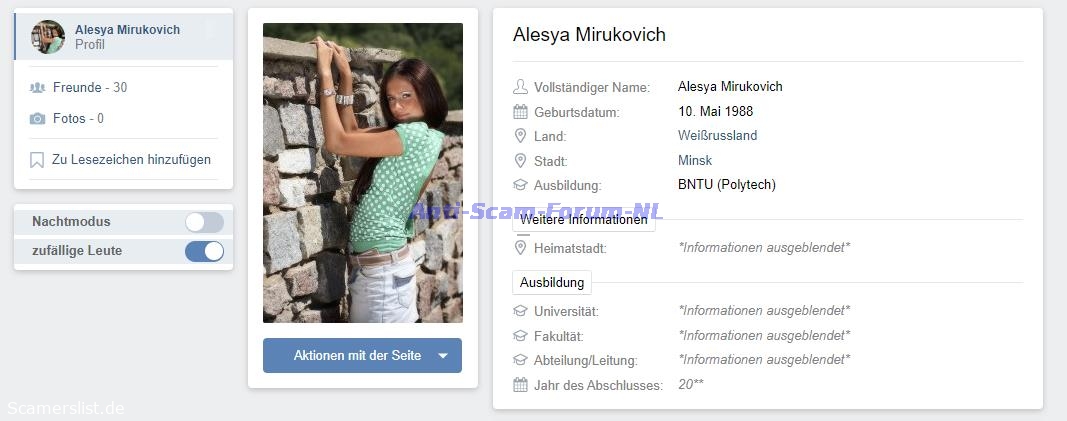
Task: Click the calendar icon next to Geburtsdatum
Action: [520, 112]
